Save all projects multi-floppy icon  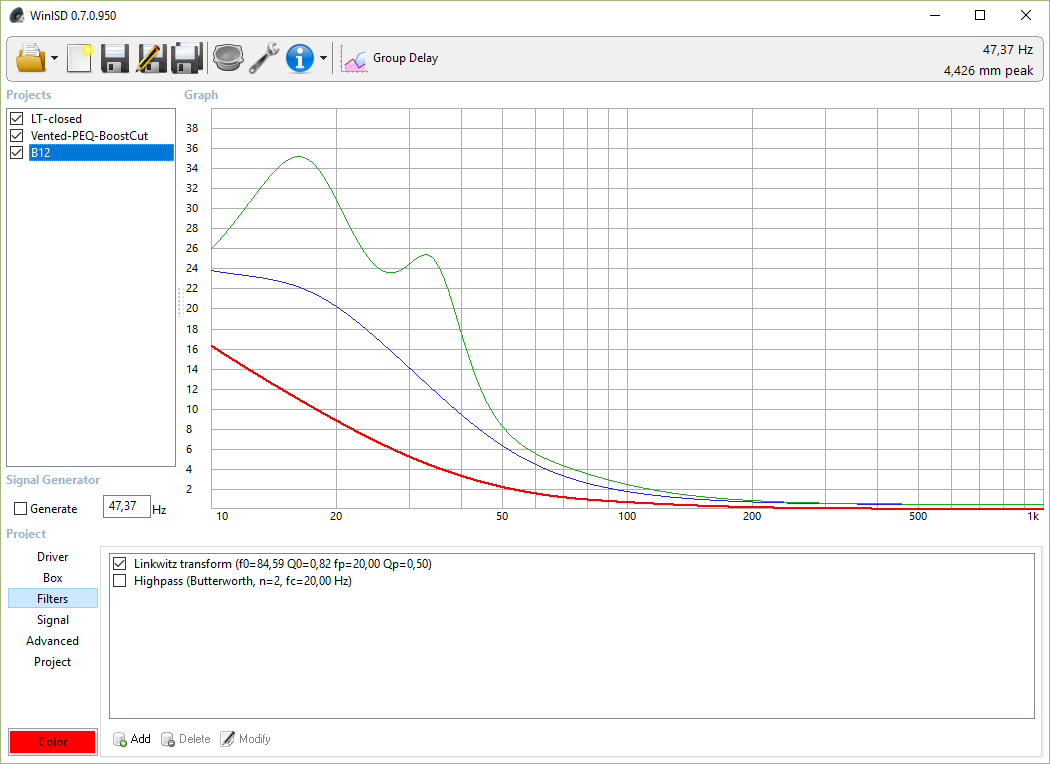[187, 58]
